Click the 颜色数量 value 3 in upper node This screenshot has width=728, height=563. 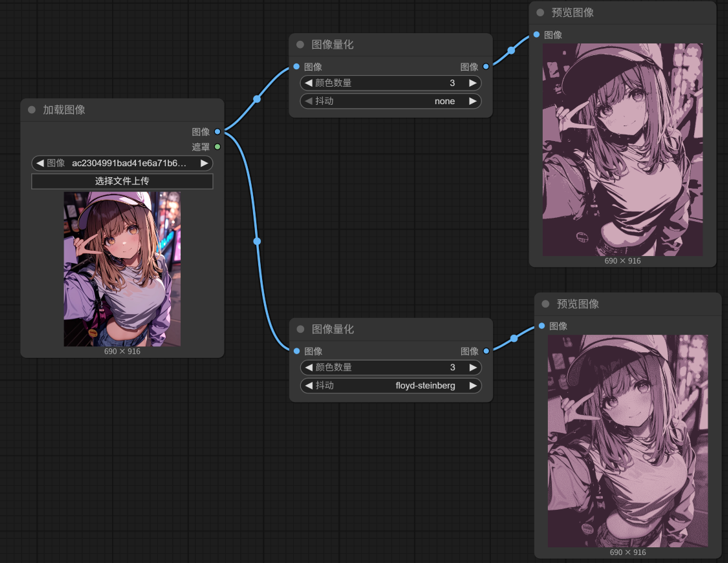452,83
